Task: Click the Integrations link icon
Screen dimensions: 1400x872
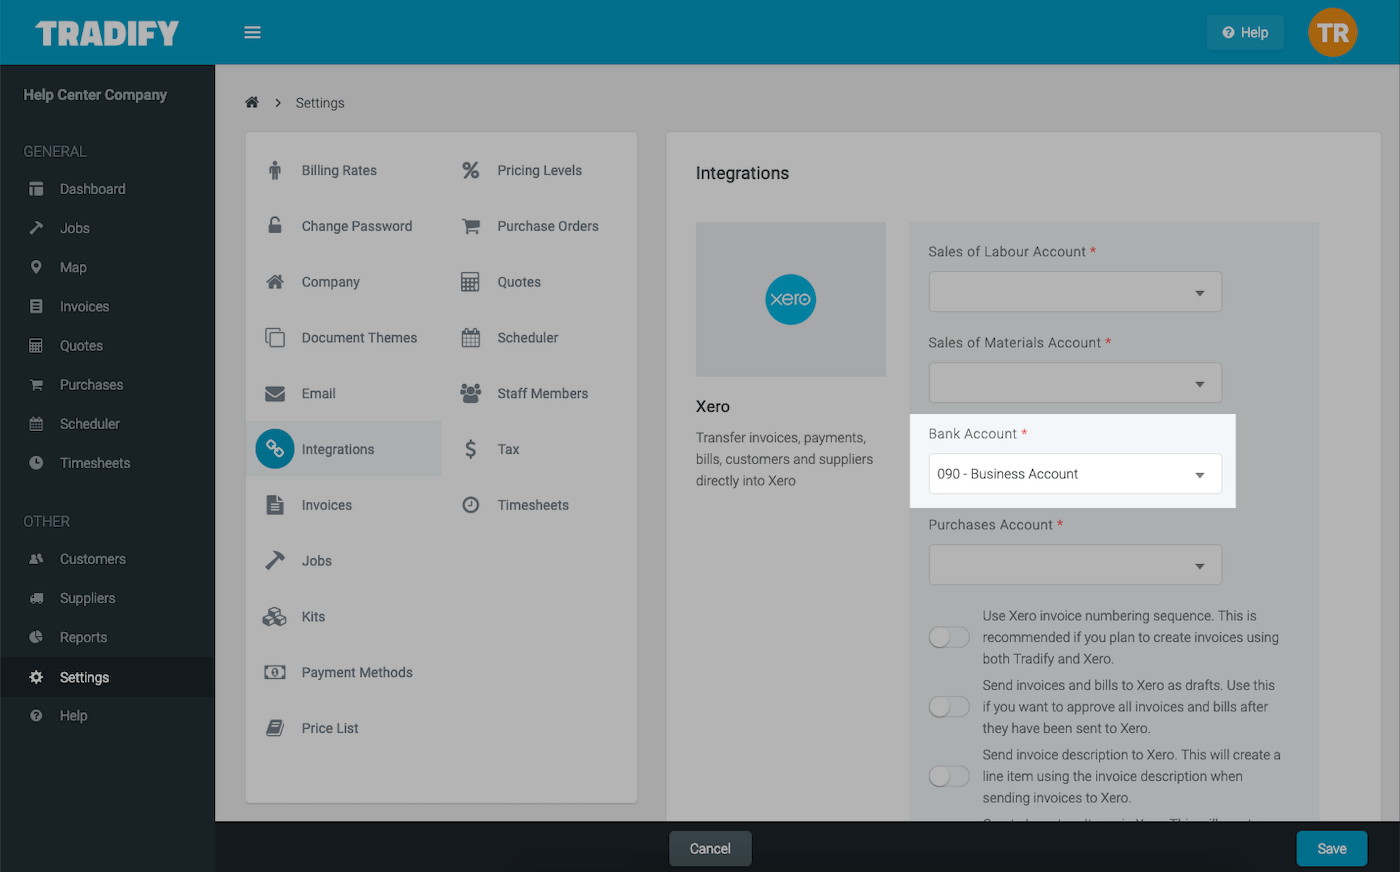Action: [275, 449]
